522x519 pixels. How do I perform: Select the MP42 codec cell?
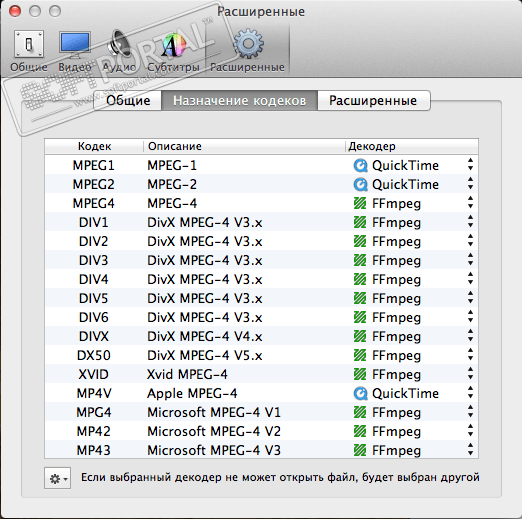tap(94, 431)
